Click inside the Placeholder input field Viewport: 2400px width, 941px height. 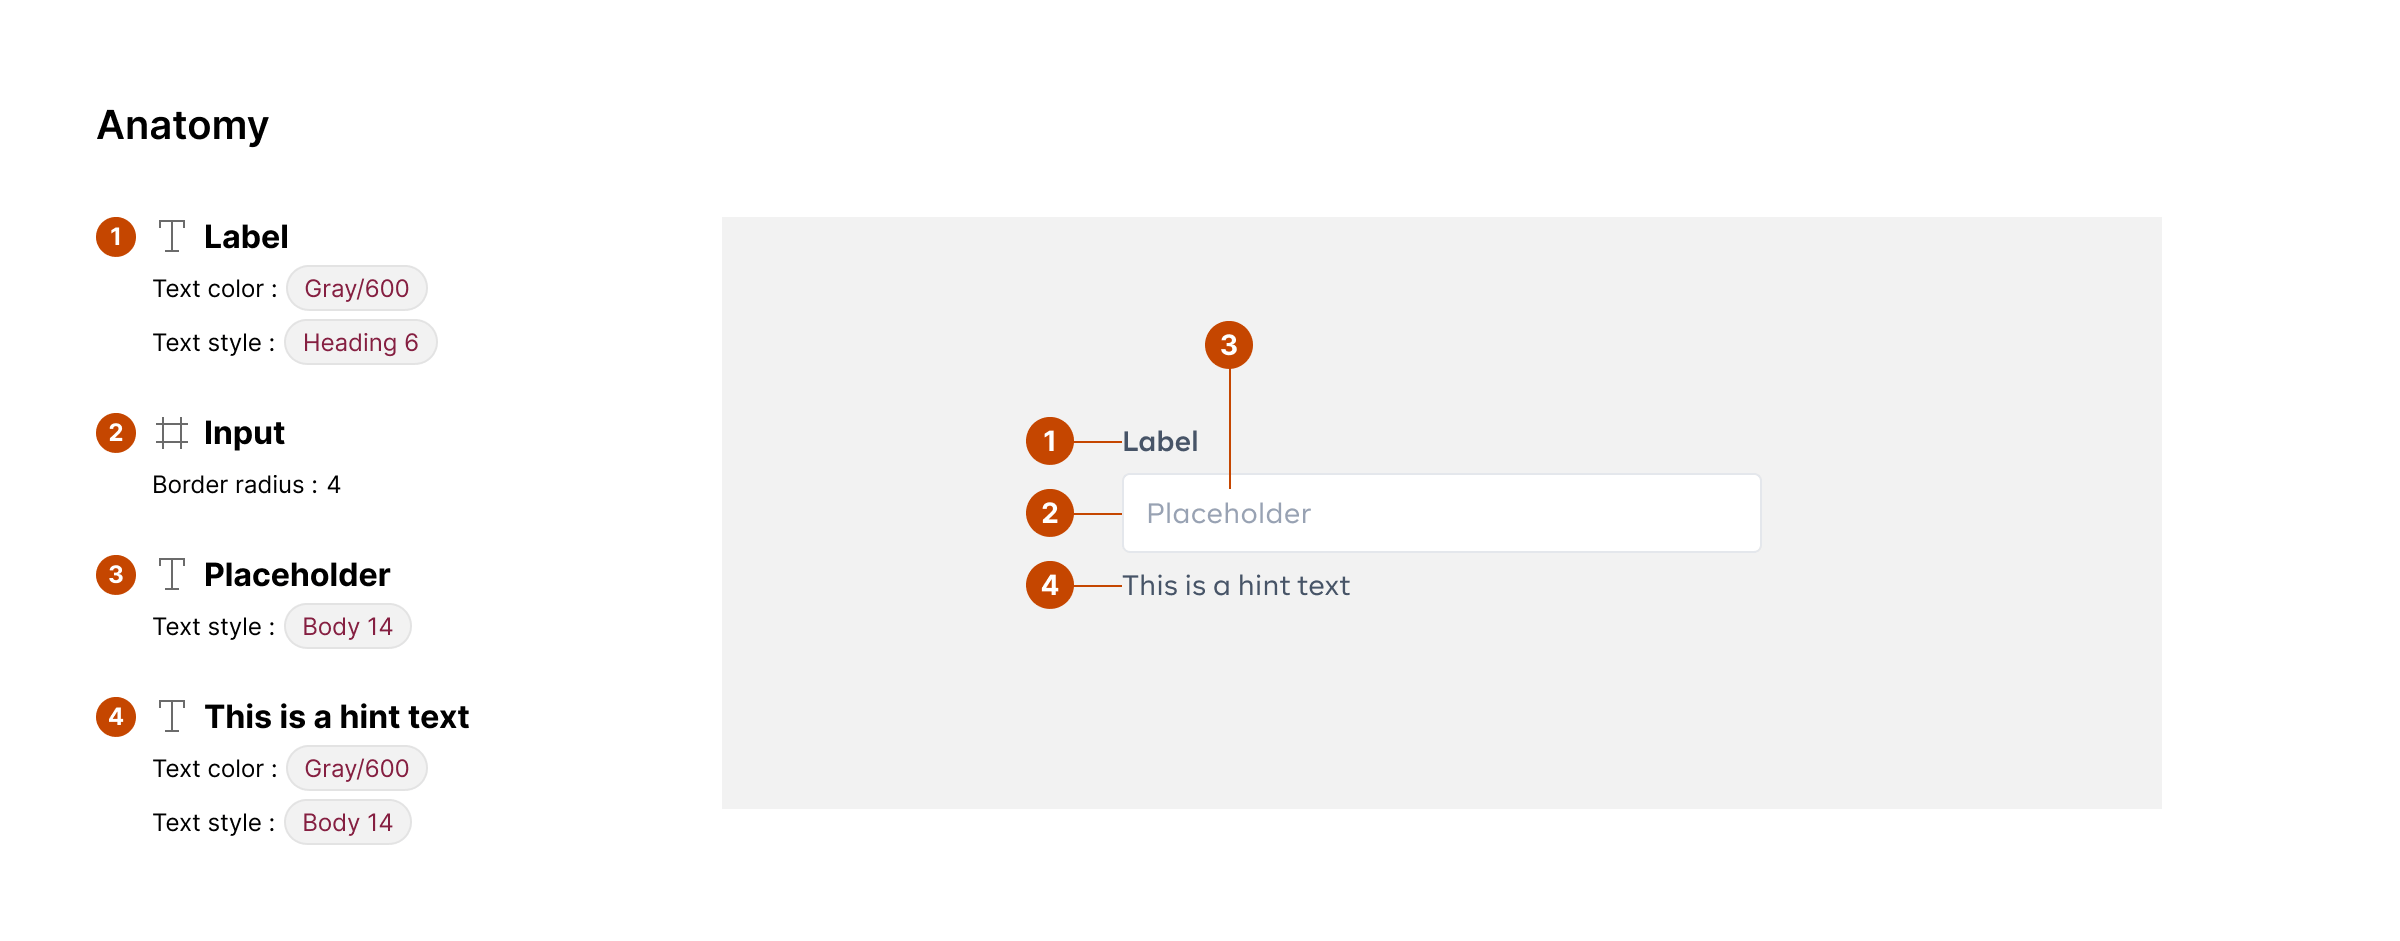pos(1441,513)
